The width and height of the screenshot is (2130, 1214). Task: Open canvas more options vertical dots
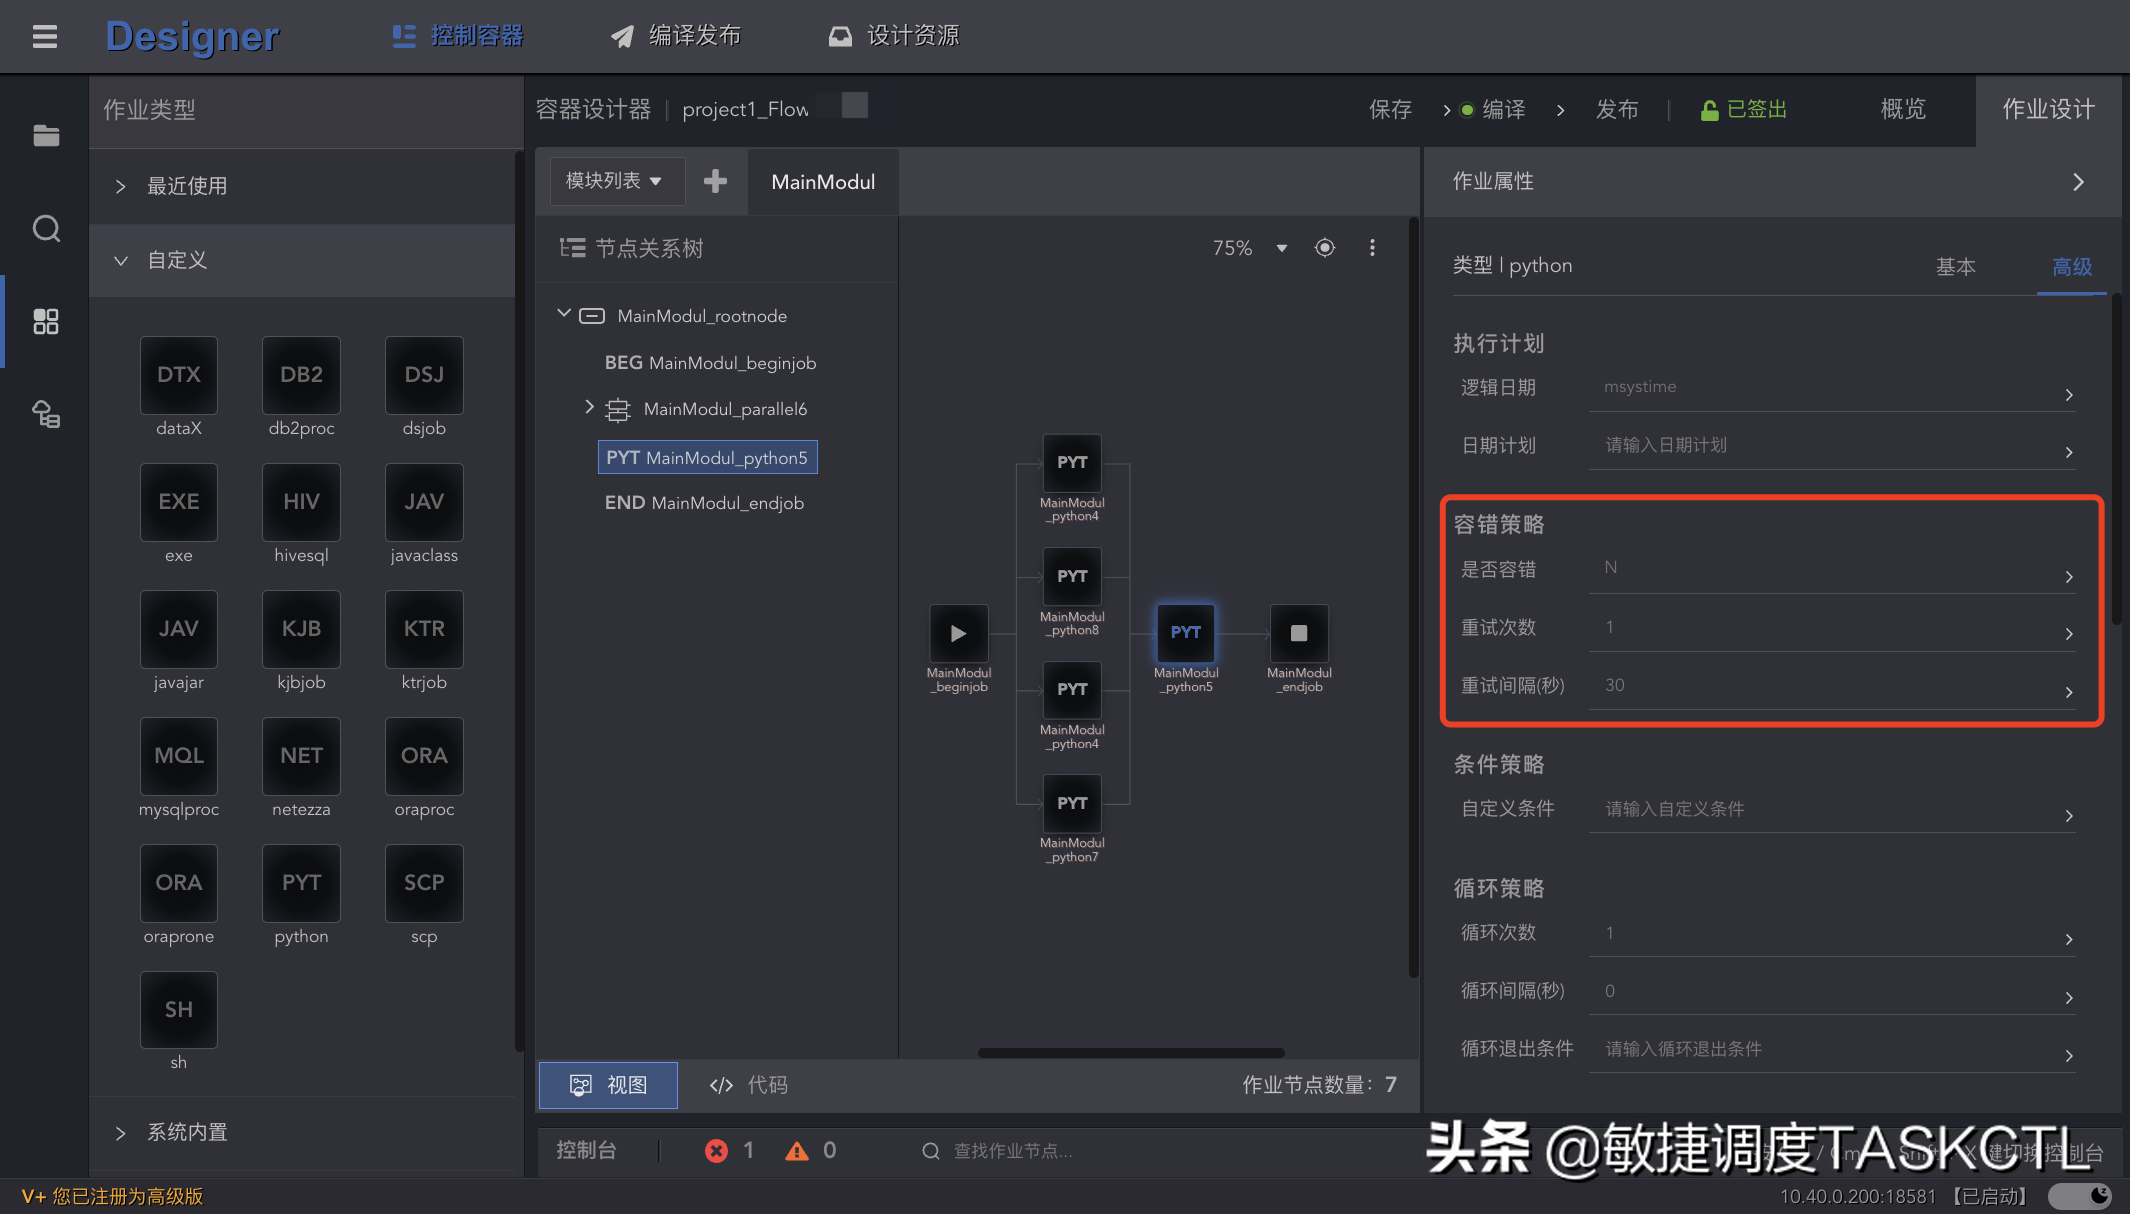pos(1372,248)
